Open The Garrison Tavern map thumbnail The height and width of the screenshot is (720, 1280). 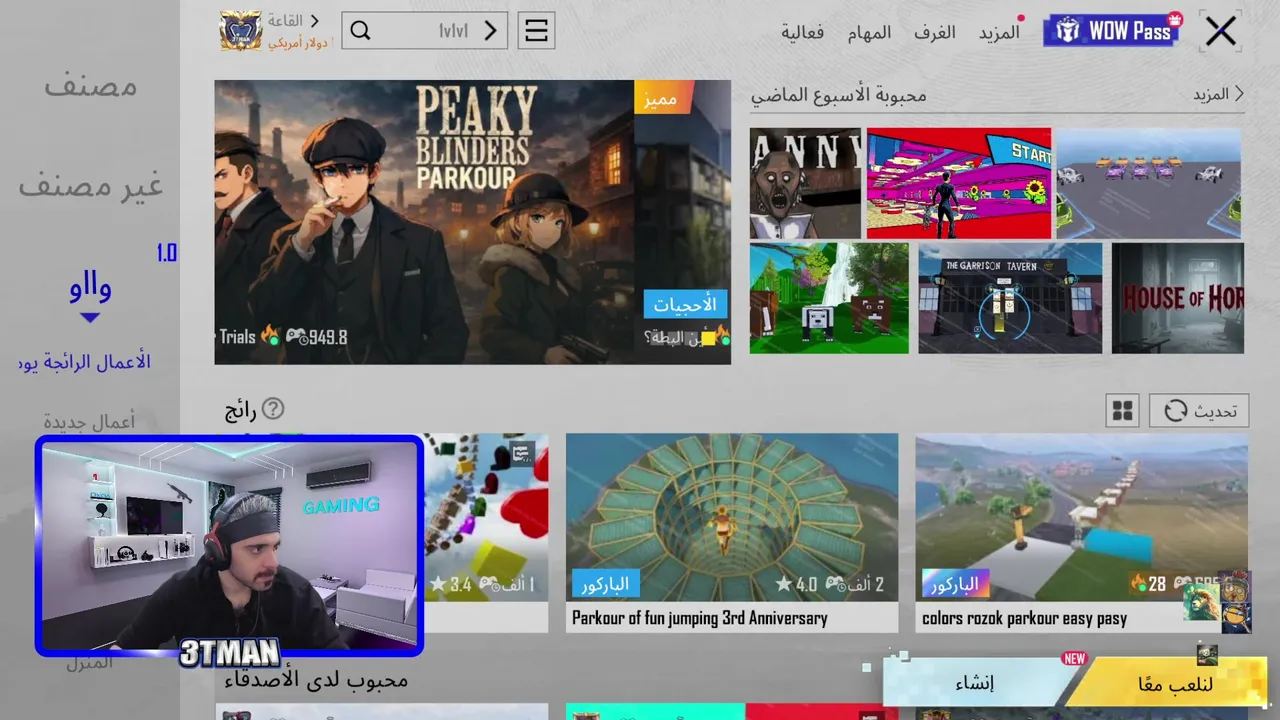click(1010, 298)
